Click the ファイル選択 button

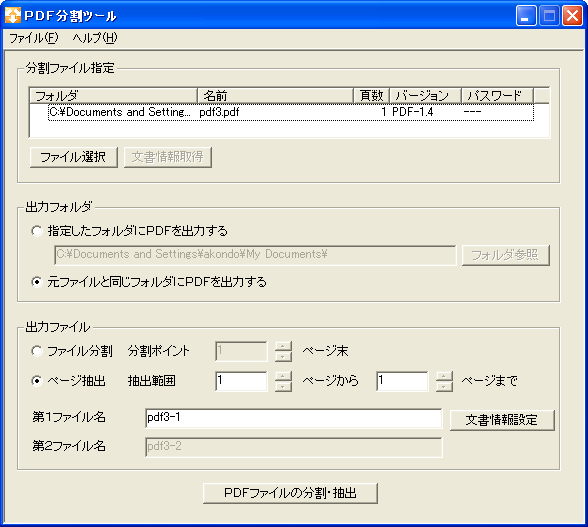[x=74, y=157]
